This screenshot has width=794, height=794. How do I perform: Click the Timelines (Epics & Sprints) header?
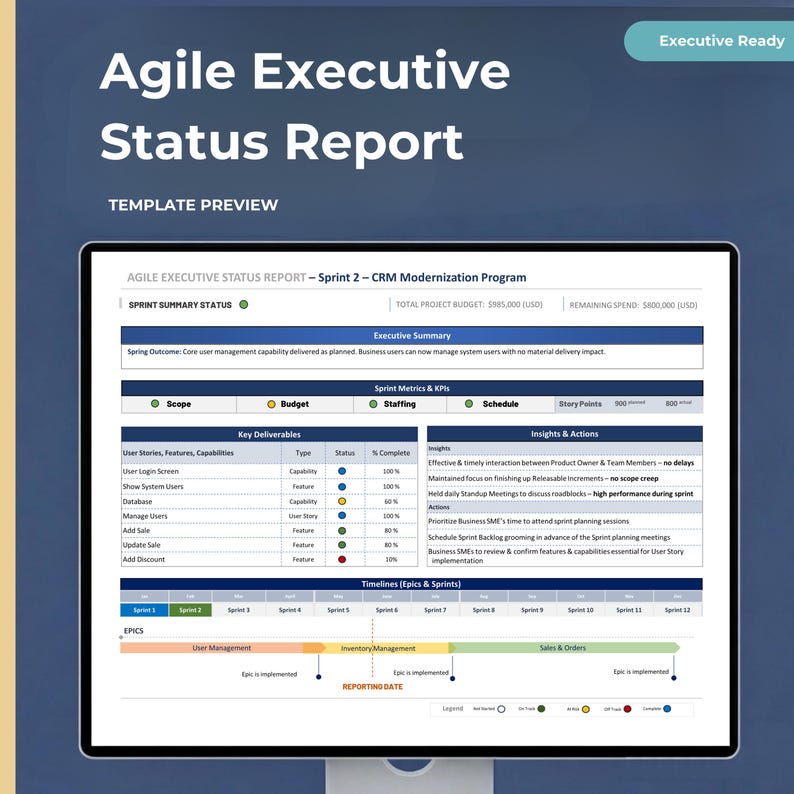(x=411, y=584)
